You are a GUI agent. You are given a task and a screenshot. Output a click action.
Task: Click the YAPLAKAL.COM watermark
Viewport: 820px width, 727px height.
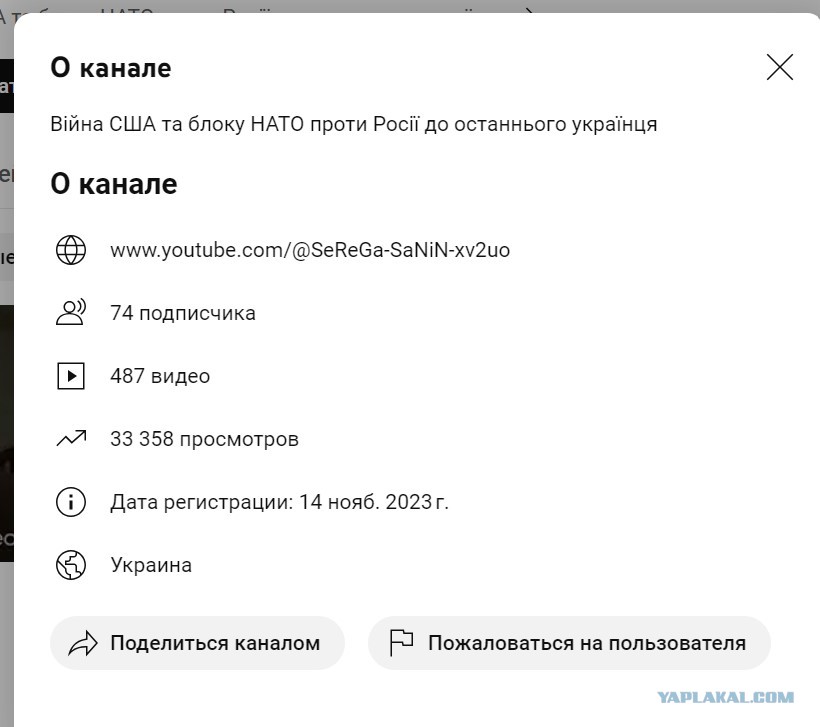pyautogui.click(x=725, y=697)
